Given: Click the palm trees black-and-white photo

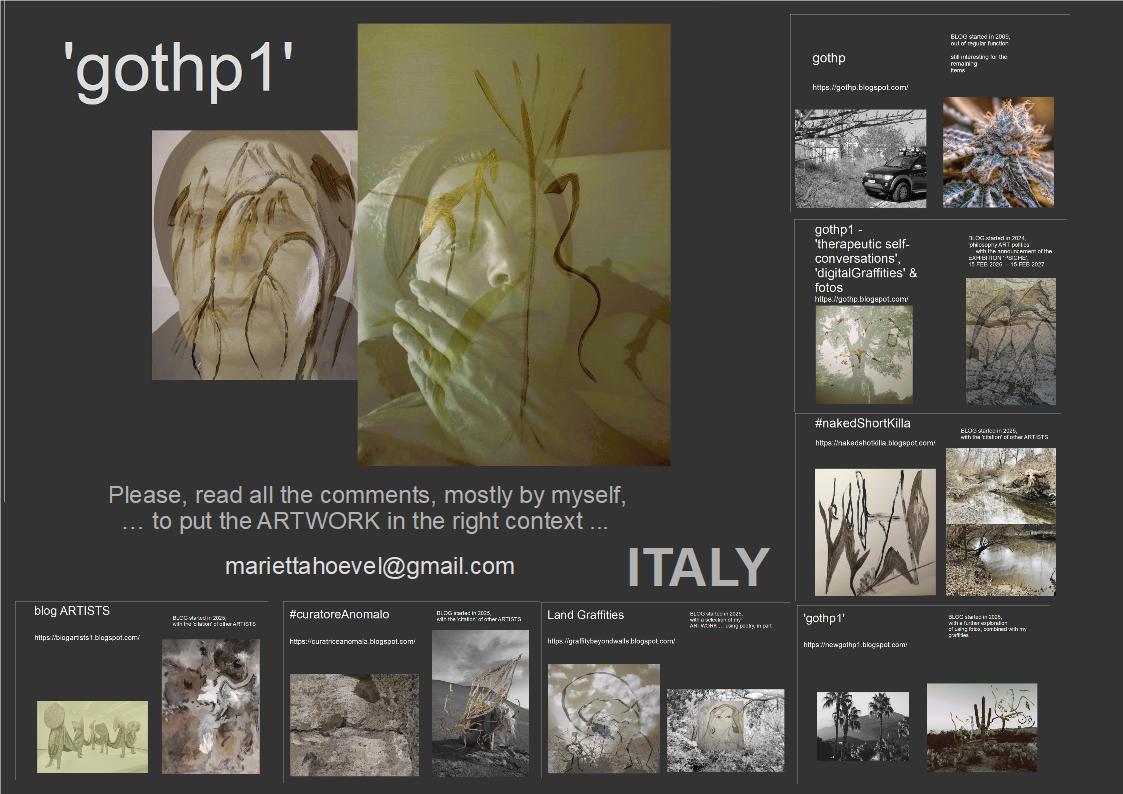Looking at the screenshot, I should click(863, 727).
